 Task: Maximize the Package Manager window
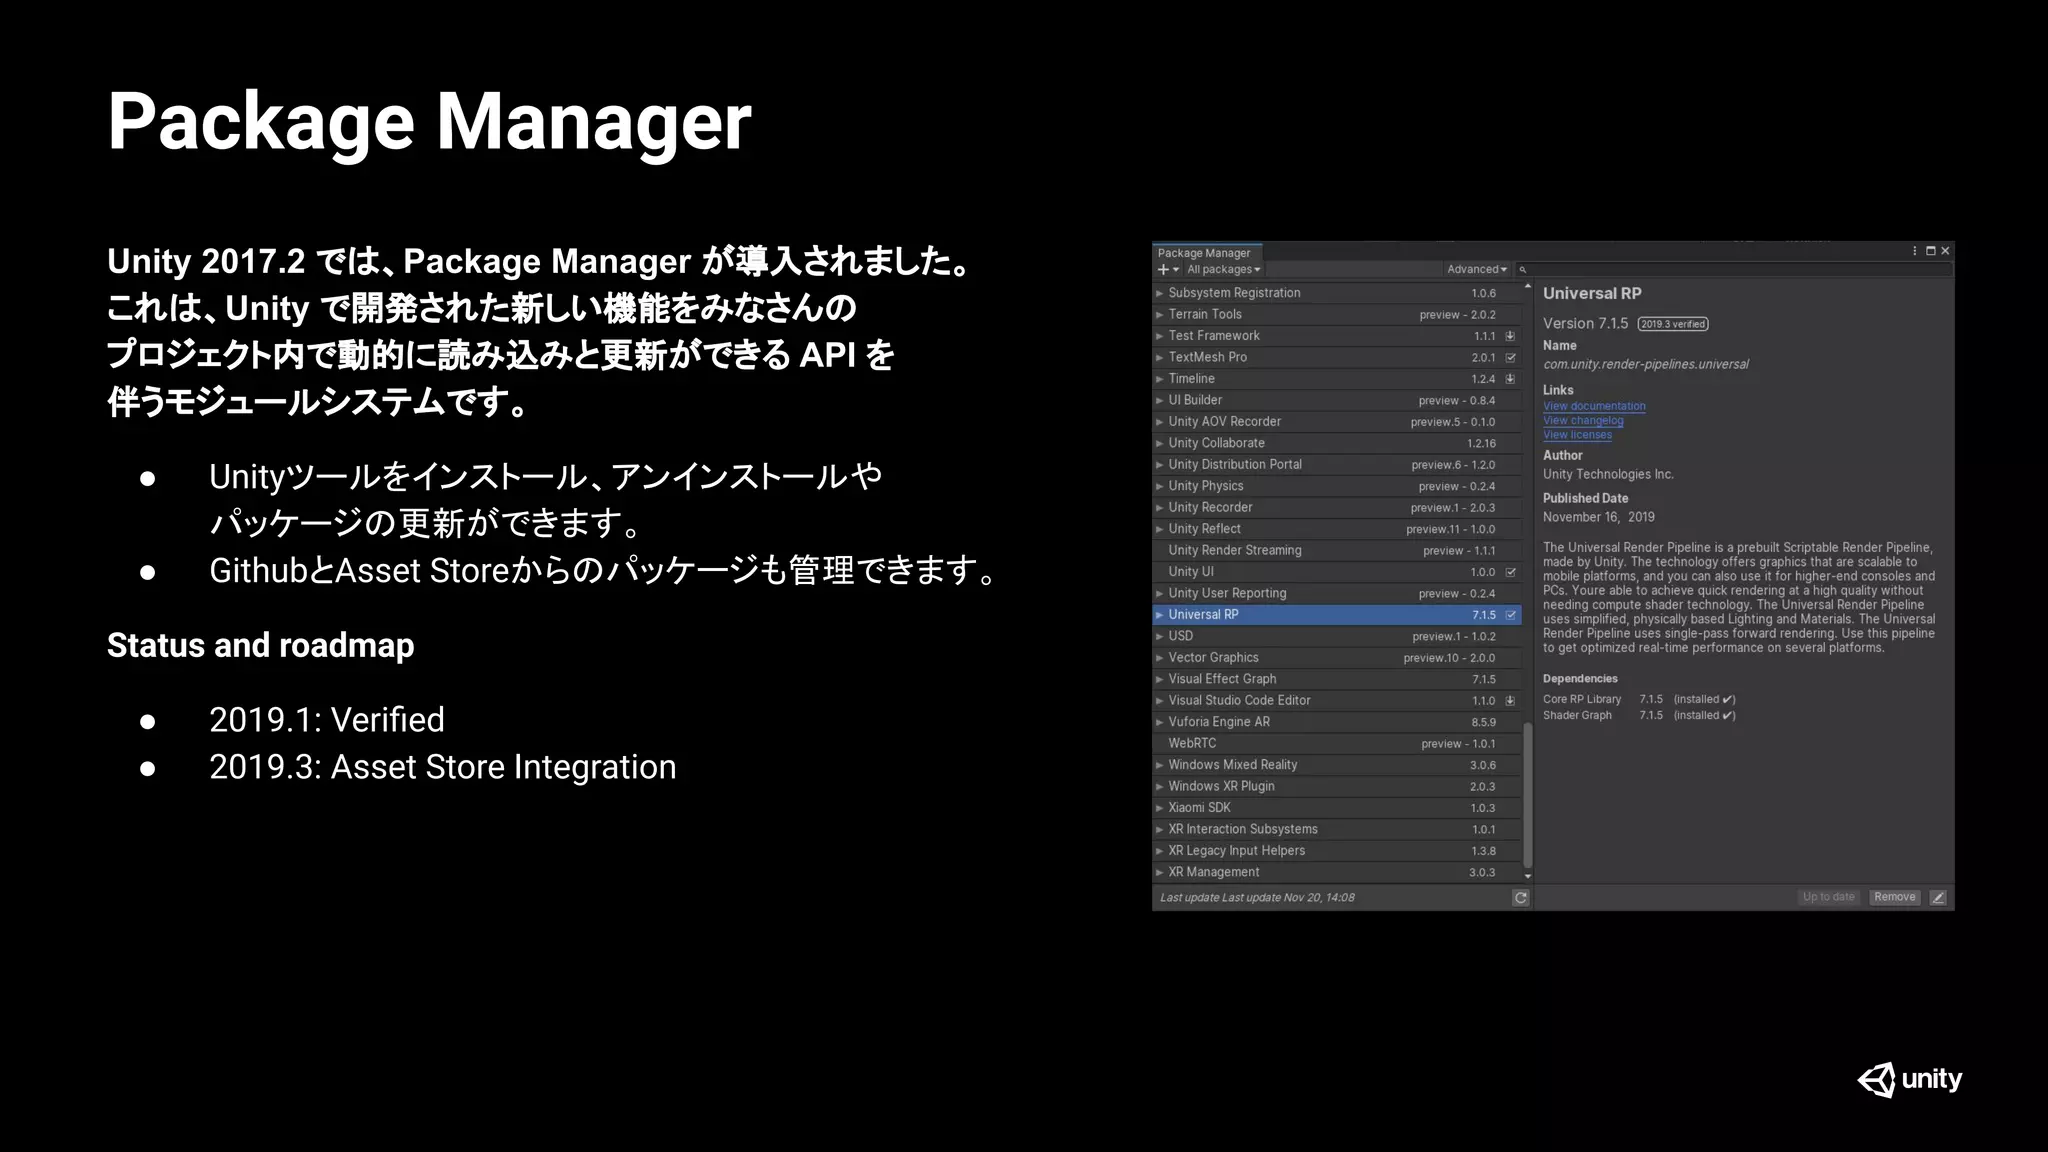pos(1931,251)
